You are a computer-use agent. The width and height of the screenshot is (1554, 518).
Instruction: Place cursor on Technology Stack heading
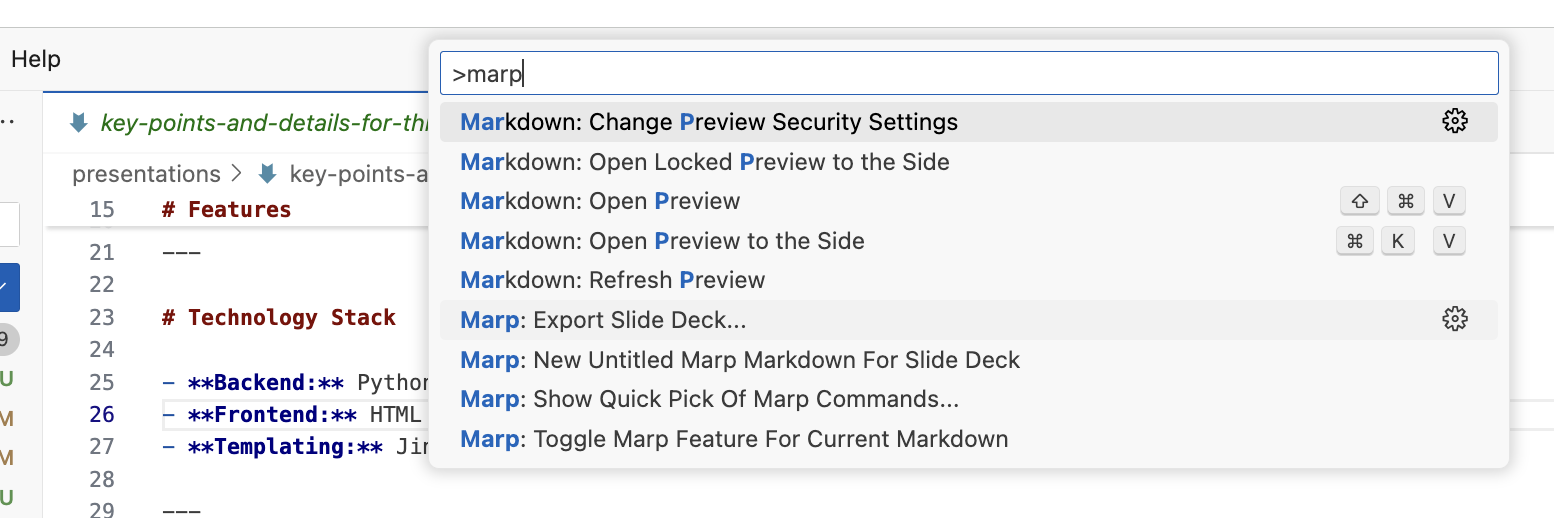[x=292, y=318]
